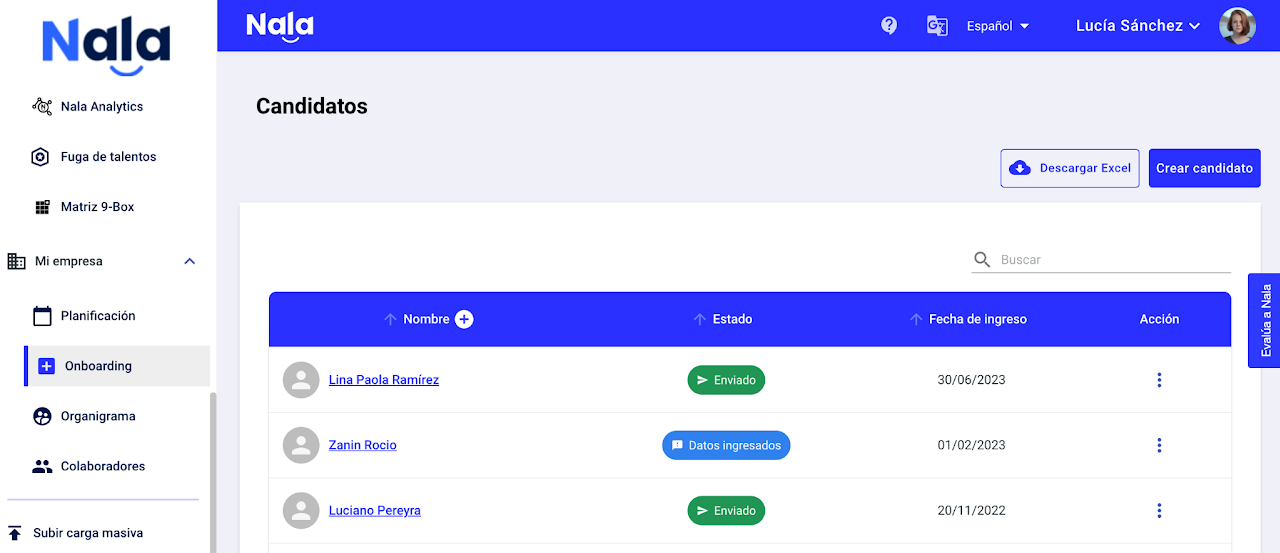1280x553 pixels.
Task: Sort candidates by Estado column
Action: coord(732,319)
